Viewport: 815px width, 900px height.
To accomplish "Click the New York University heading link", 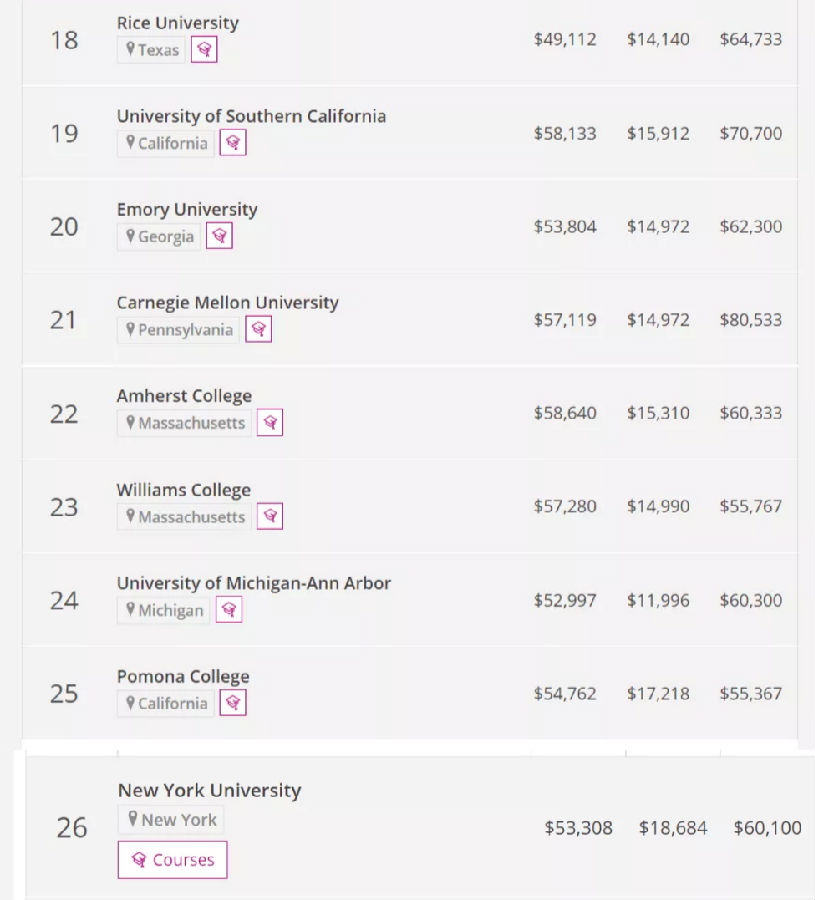I will (209, 790).
